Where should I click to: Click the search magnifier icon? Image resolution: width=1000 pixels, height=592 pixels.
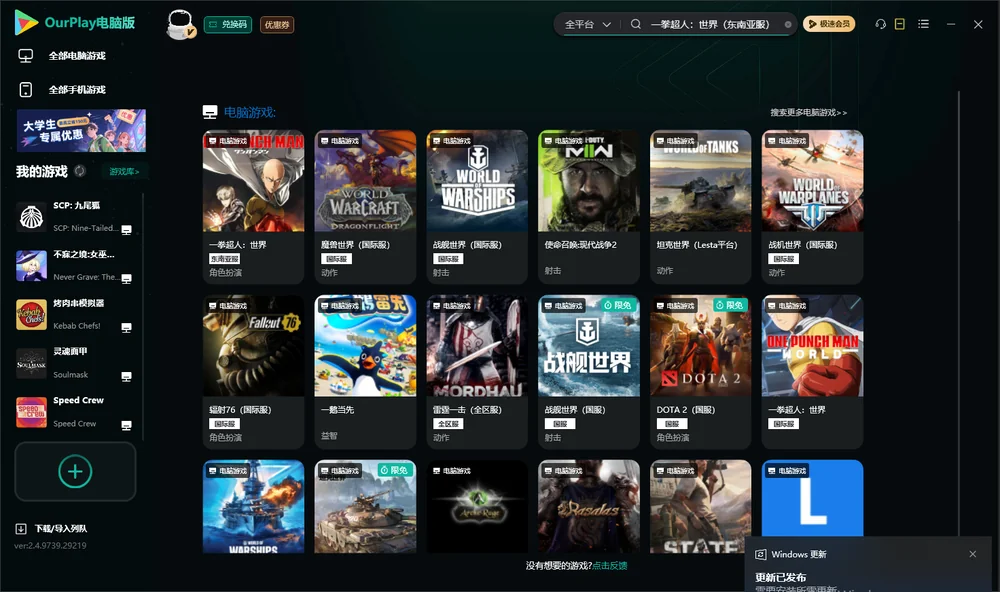click(x=636, y=24)
